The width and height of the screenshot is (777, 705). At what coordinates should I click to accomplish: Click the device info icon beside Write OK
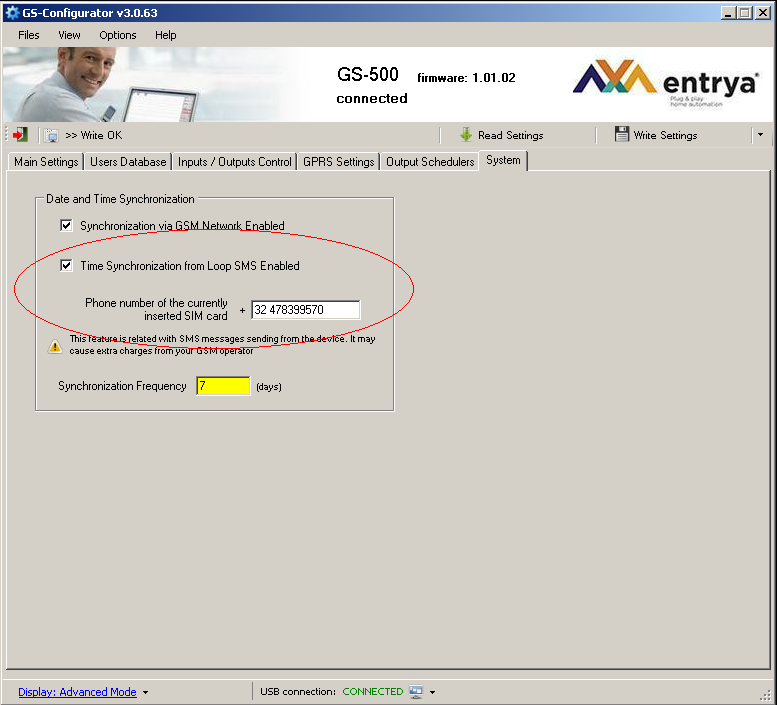click(51, 135)
